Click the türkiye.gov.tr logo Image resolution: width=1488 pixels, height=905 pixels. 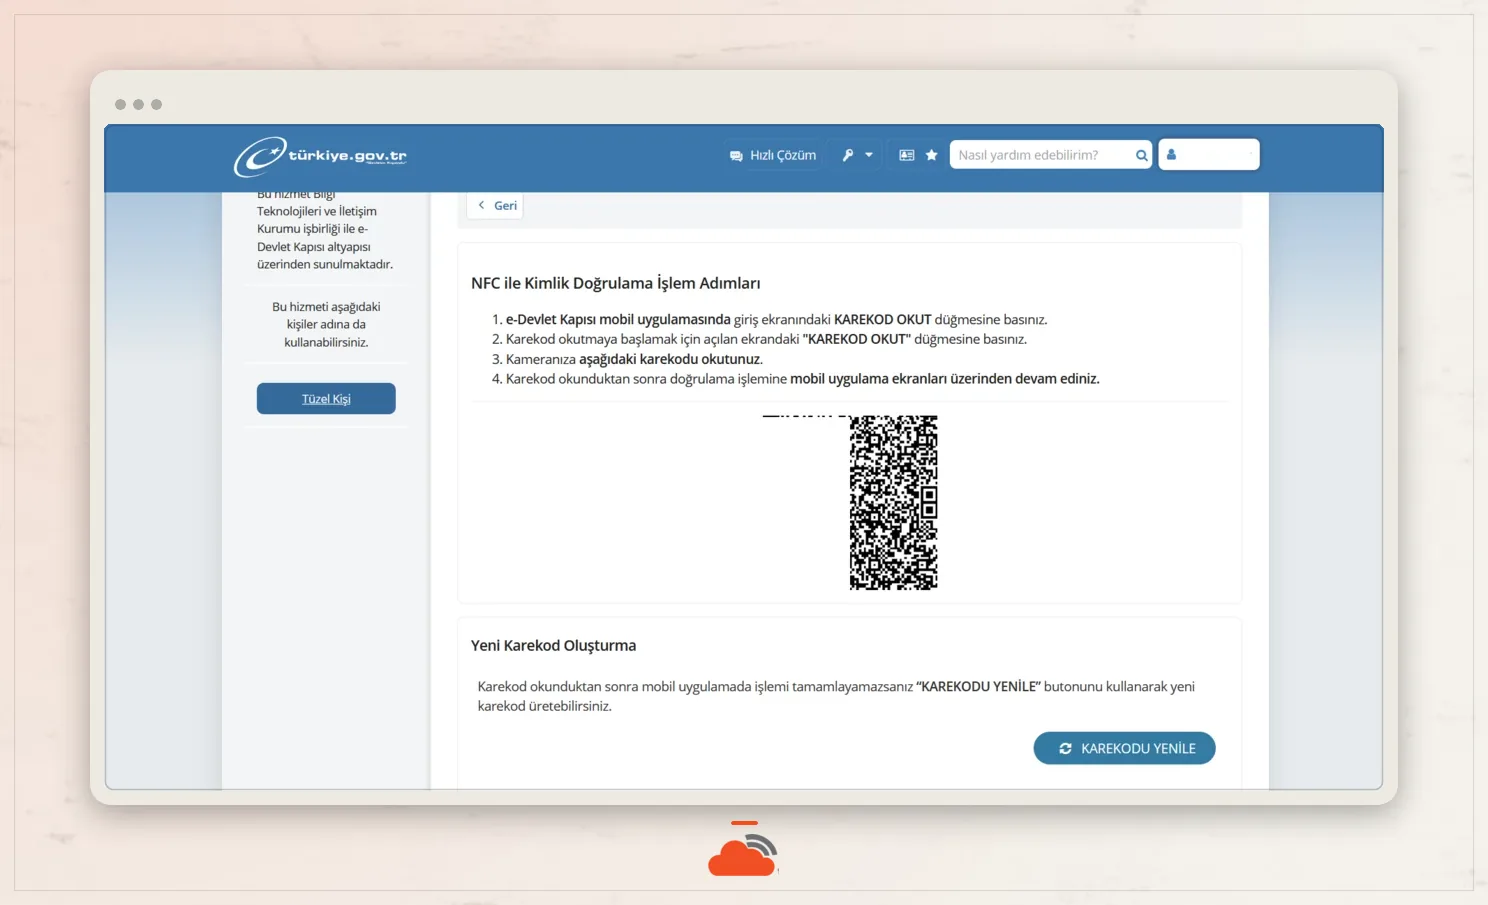click(x=320, y=156)
